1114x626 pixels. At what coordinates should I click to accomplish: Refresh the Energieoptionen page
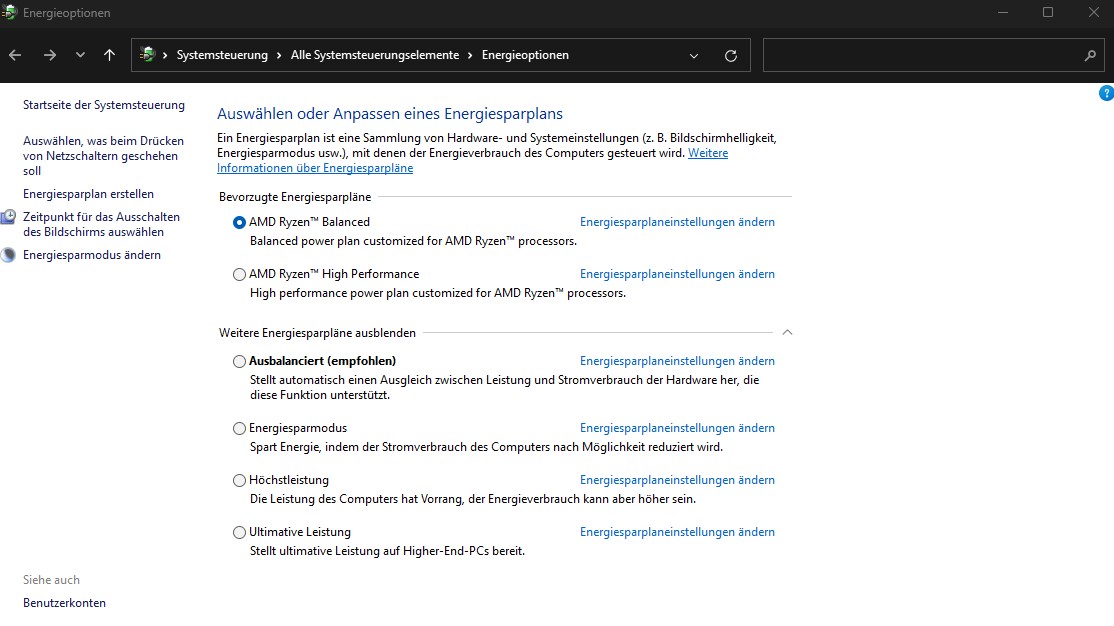click(x=730, y=55)
